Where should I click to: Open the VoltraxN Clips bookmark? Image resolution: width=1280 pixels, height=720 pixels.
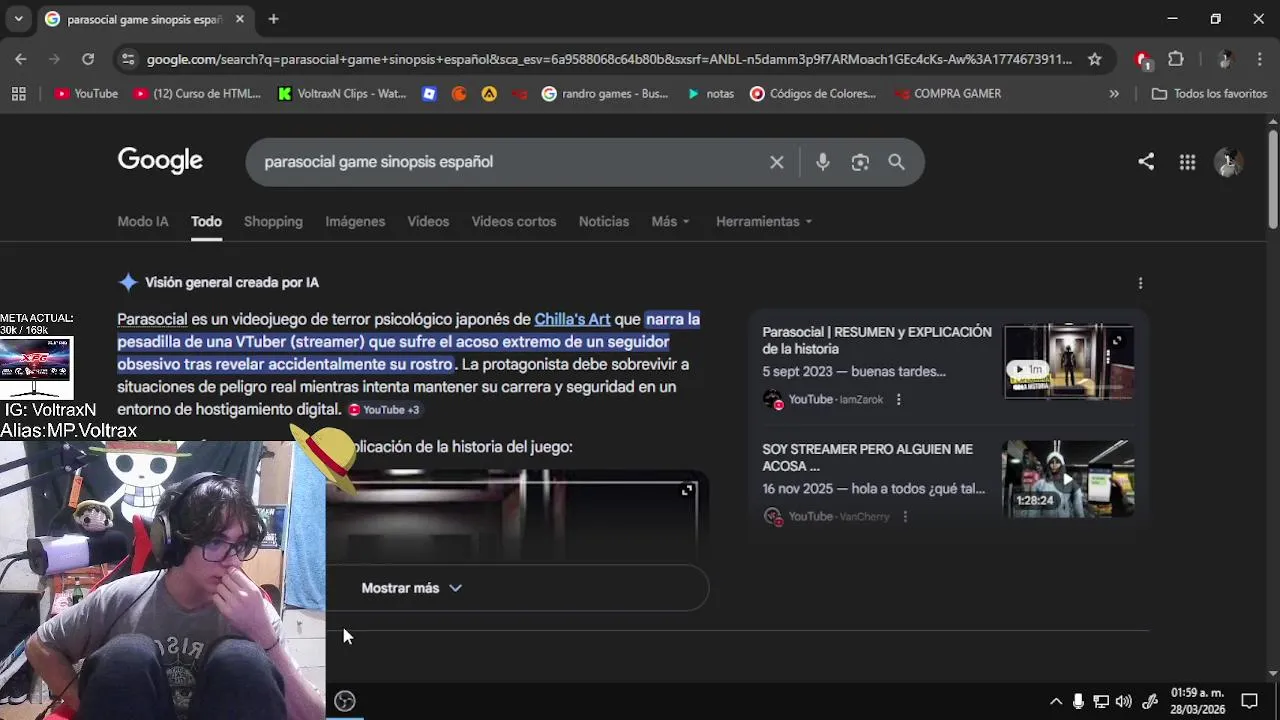(x=342, y=94)
